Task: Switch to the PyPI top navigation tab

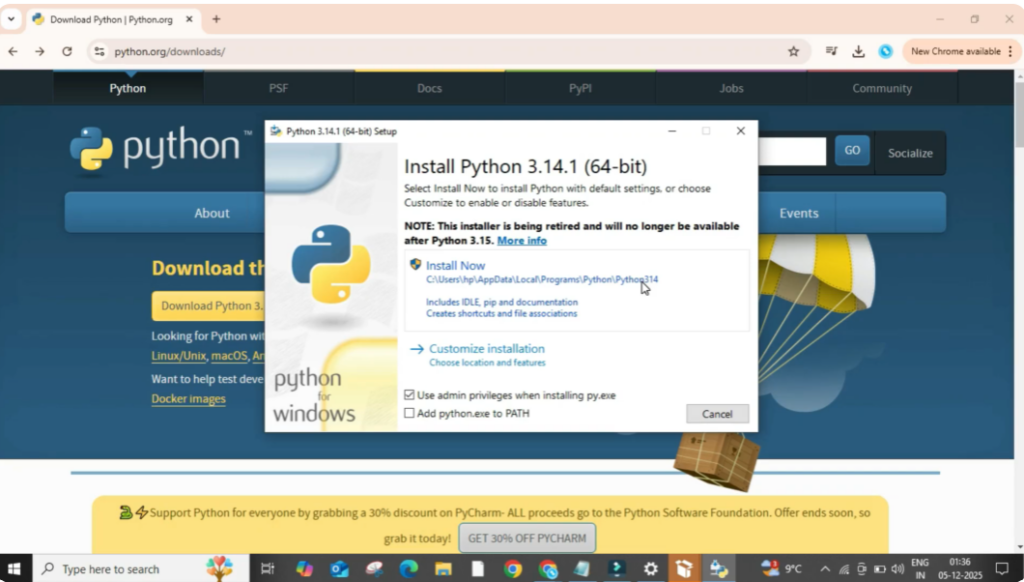Action: (x=580, y=88)
